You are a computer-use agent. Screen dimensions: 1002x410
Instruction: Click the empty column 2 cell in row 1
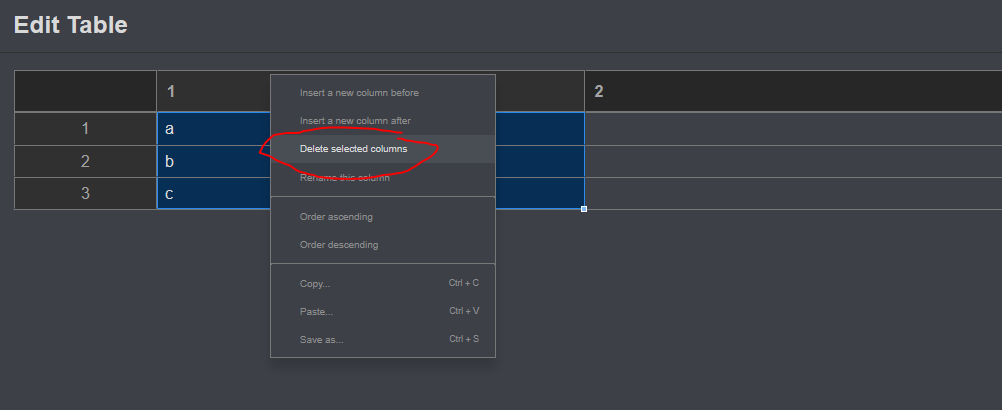click(x=790, y=129)
